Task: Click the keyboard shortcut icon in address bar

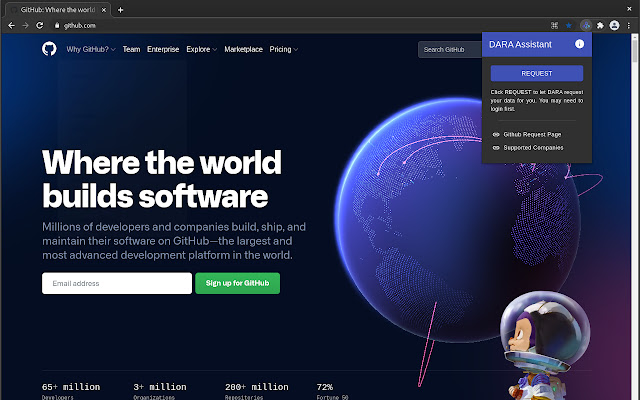Action: (x=554, y=25)
